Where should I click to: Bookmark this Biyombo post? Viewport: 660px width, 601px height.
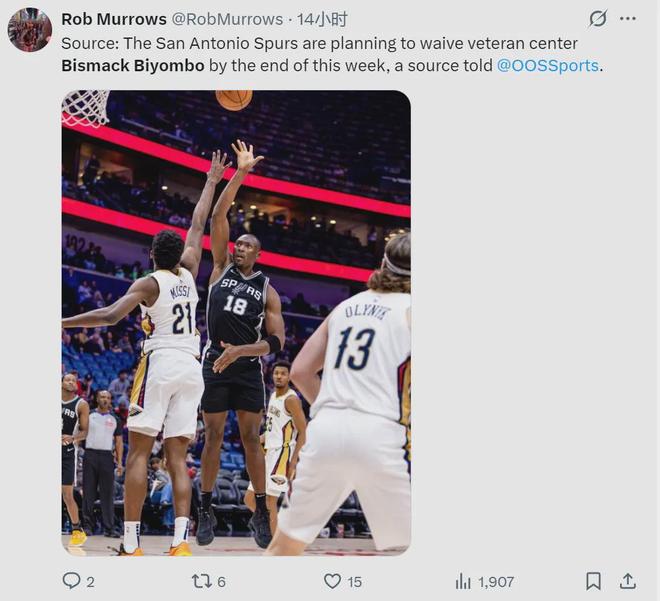593,581
